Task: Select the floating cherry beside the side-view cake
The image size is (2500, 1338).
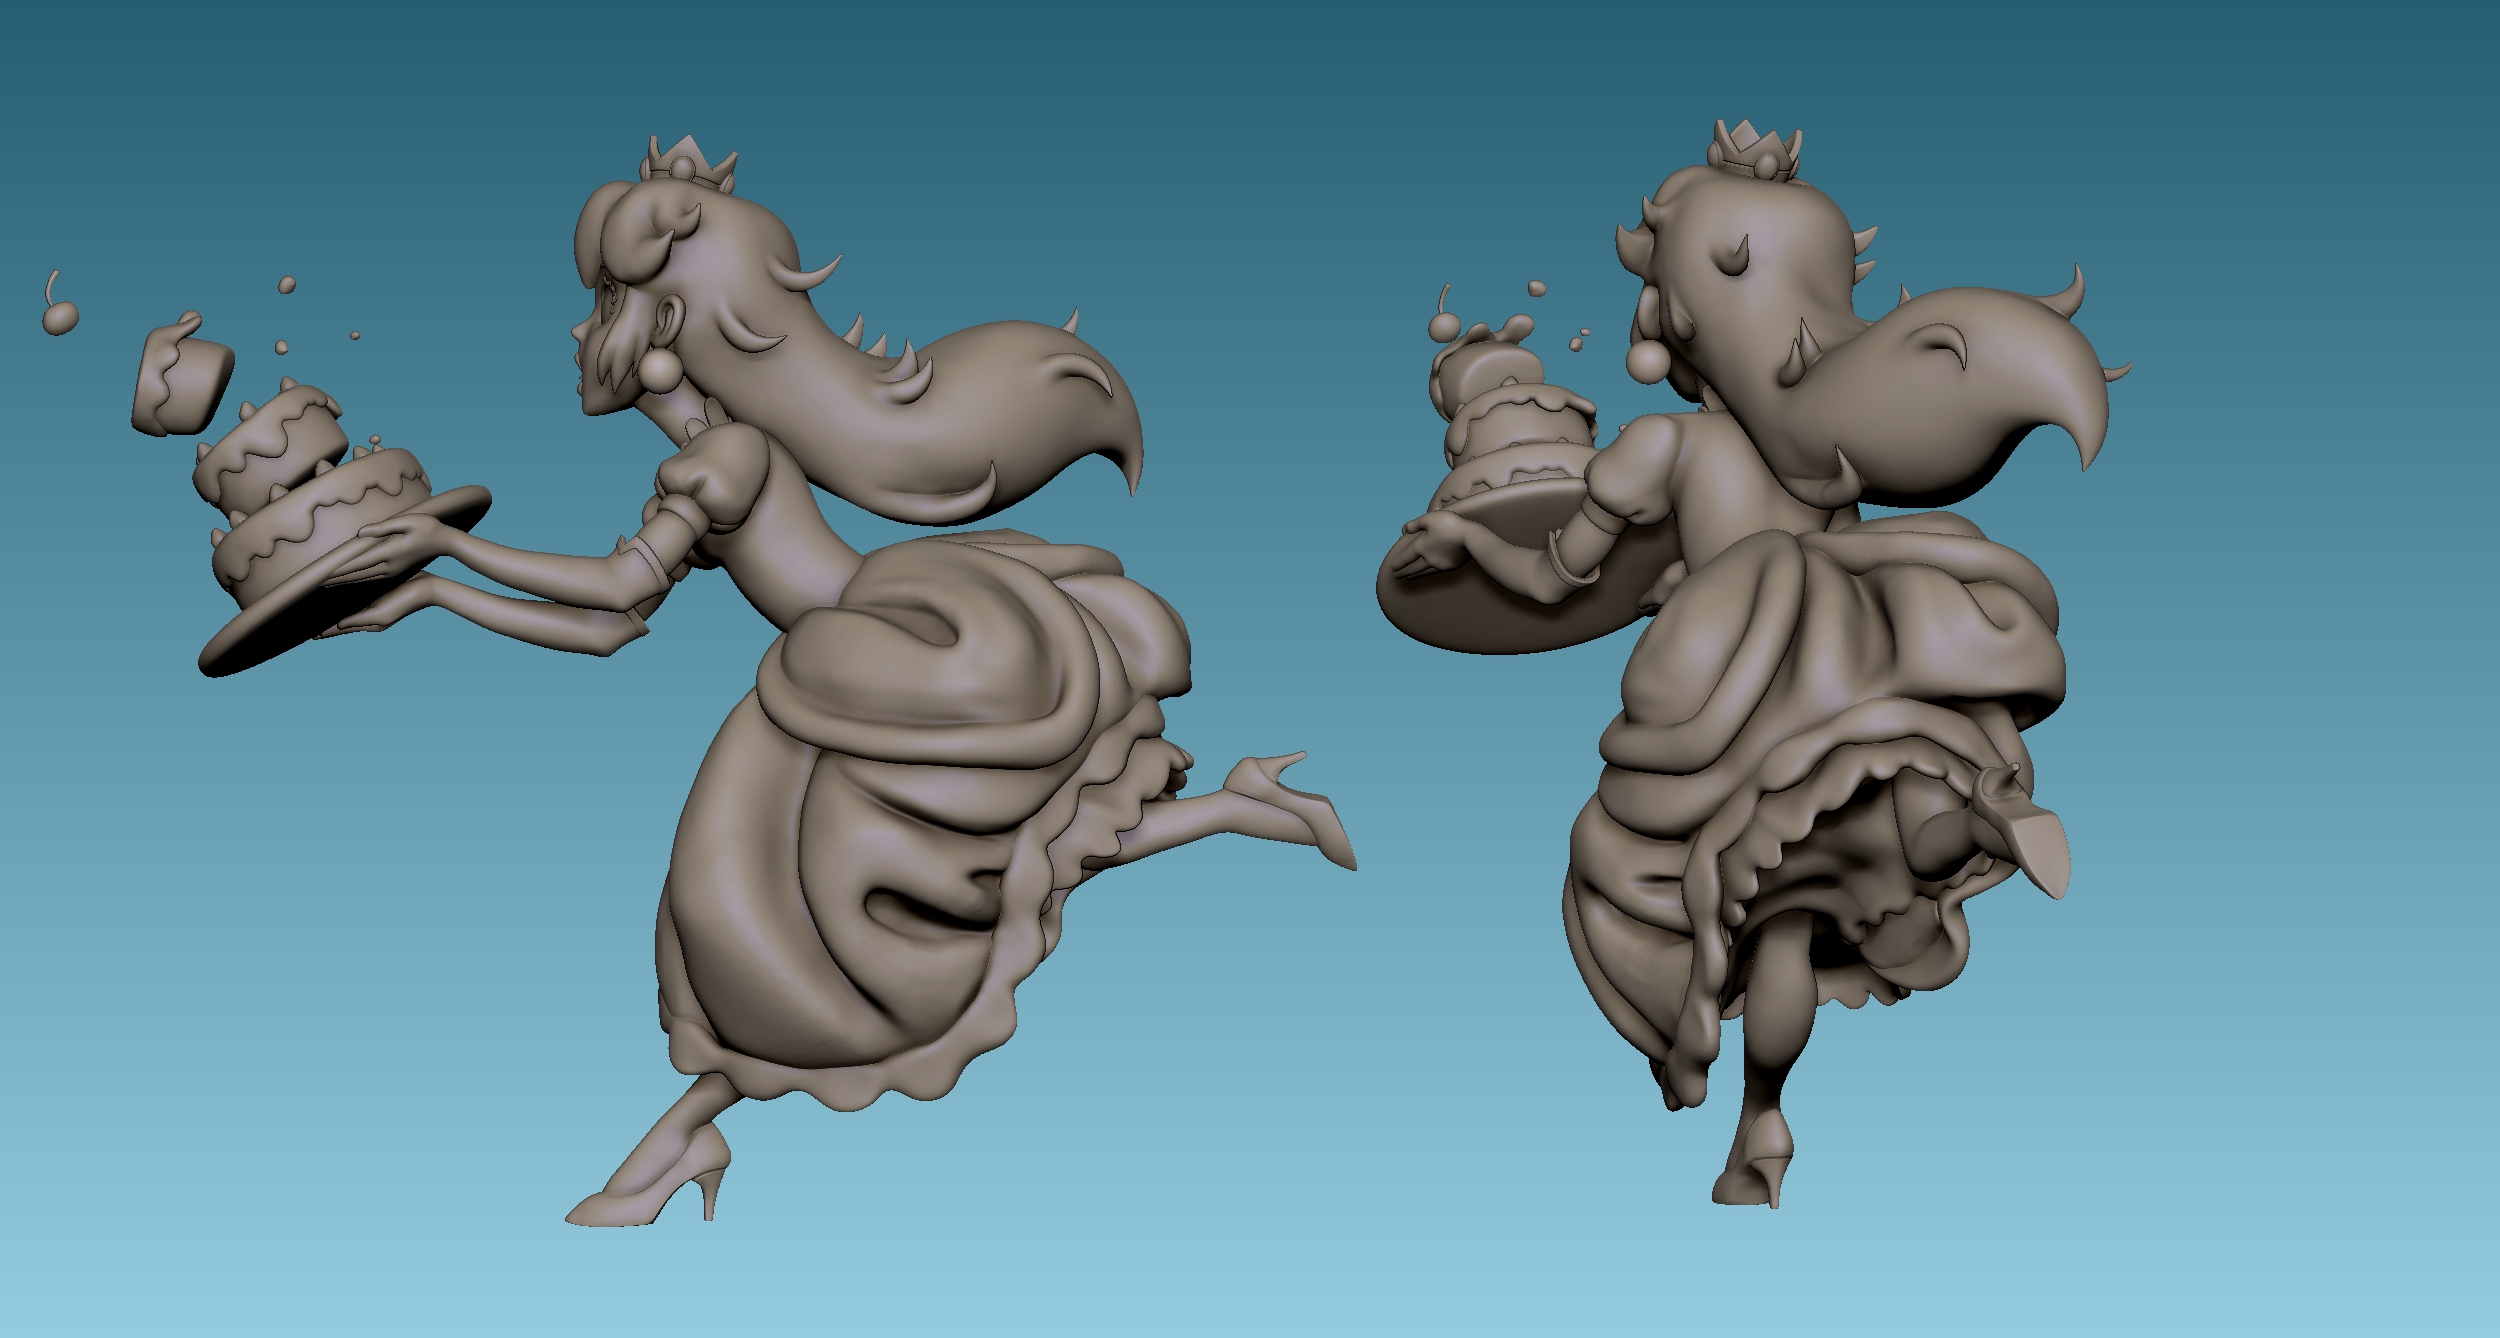Action: [x=60, y=306]
